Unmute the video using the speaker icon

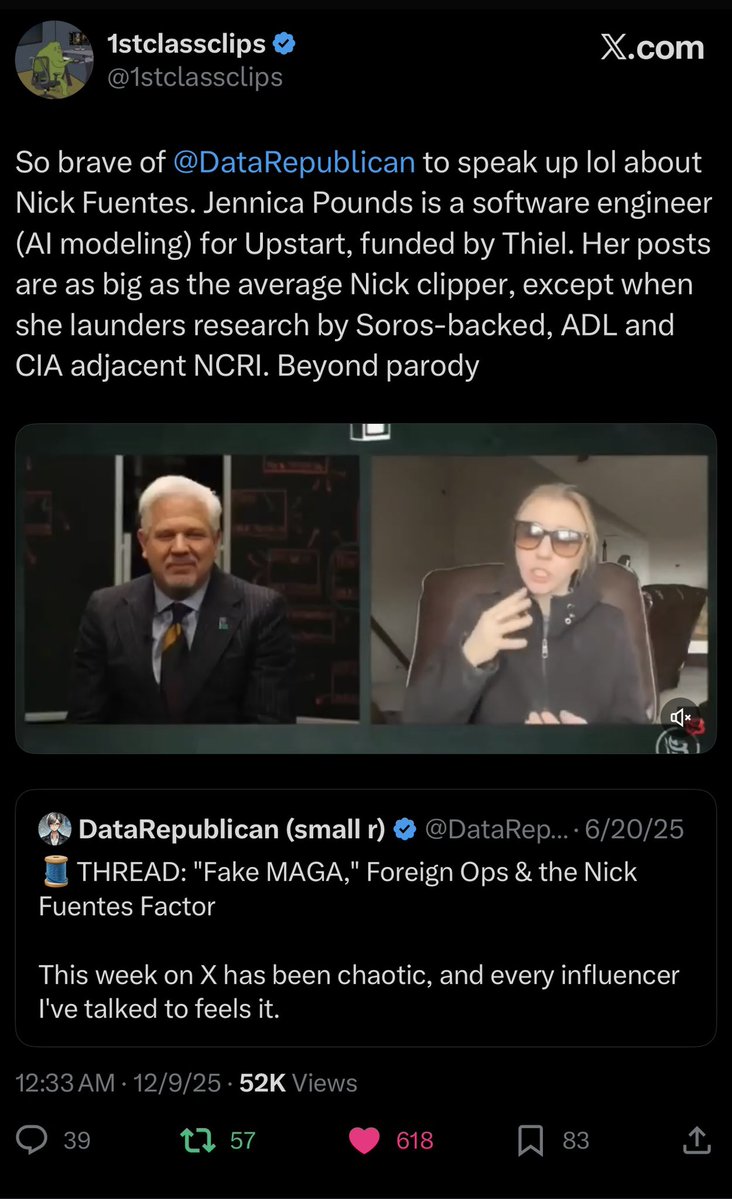pos(679,716)
